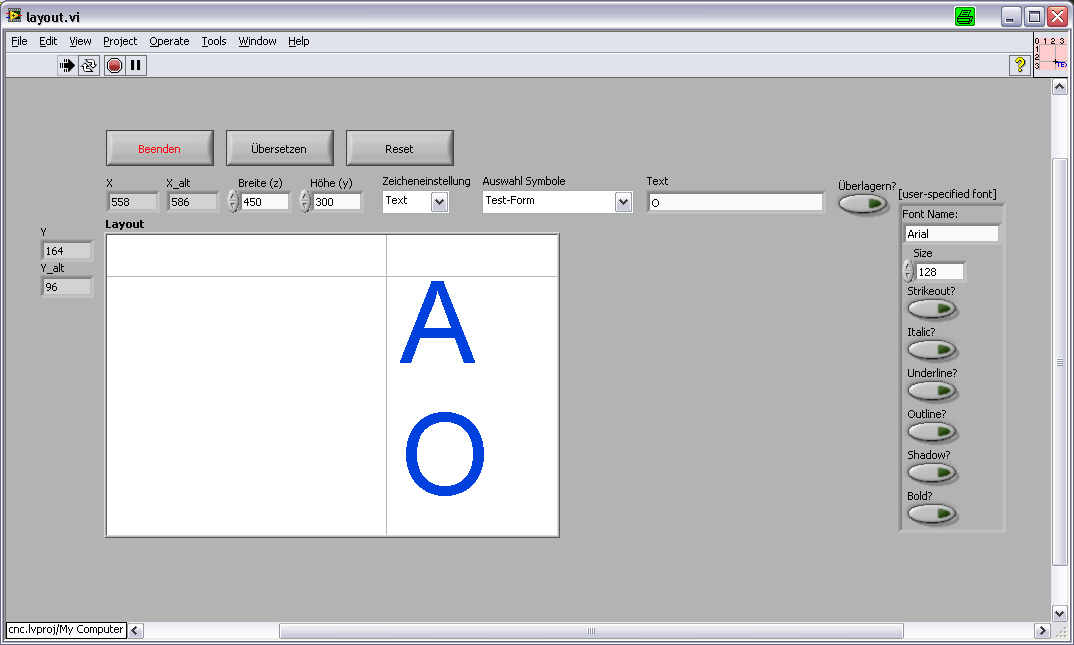The width and height of the screenshot is (1074, 645).
Task: Click the cnc.lvproj/My Computer status label
Action: 66,629
